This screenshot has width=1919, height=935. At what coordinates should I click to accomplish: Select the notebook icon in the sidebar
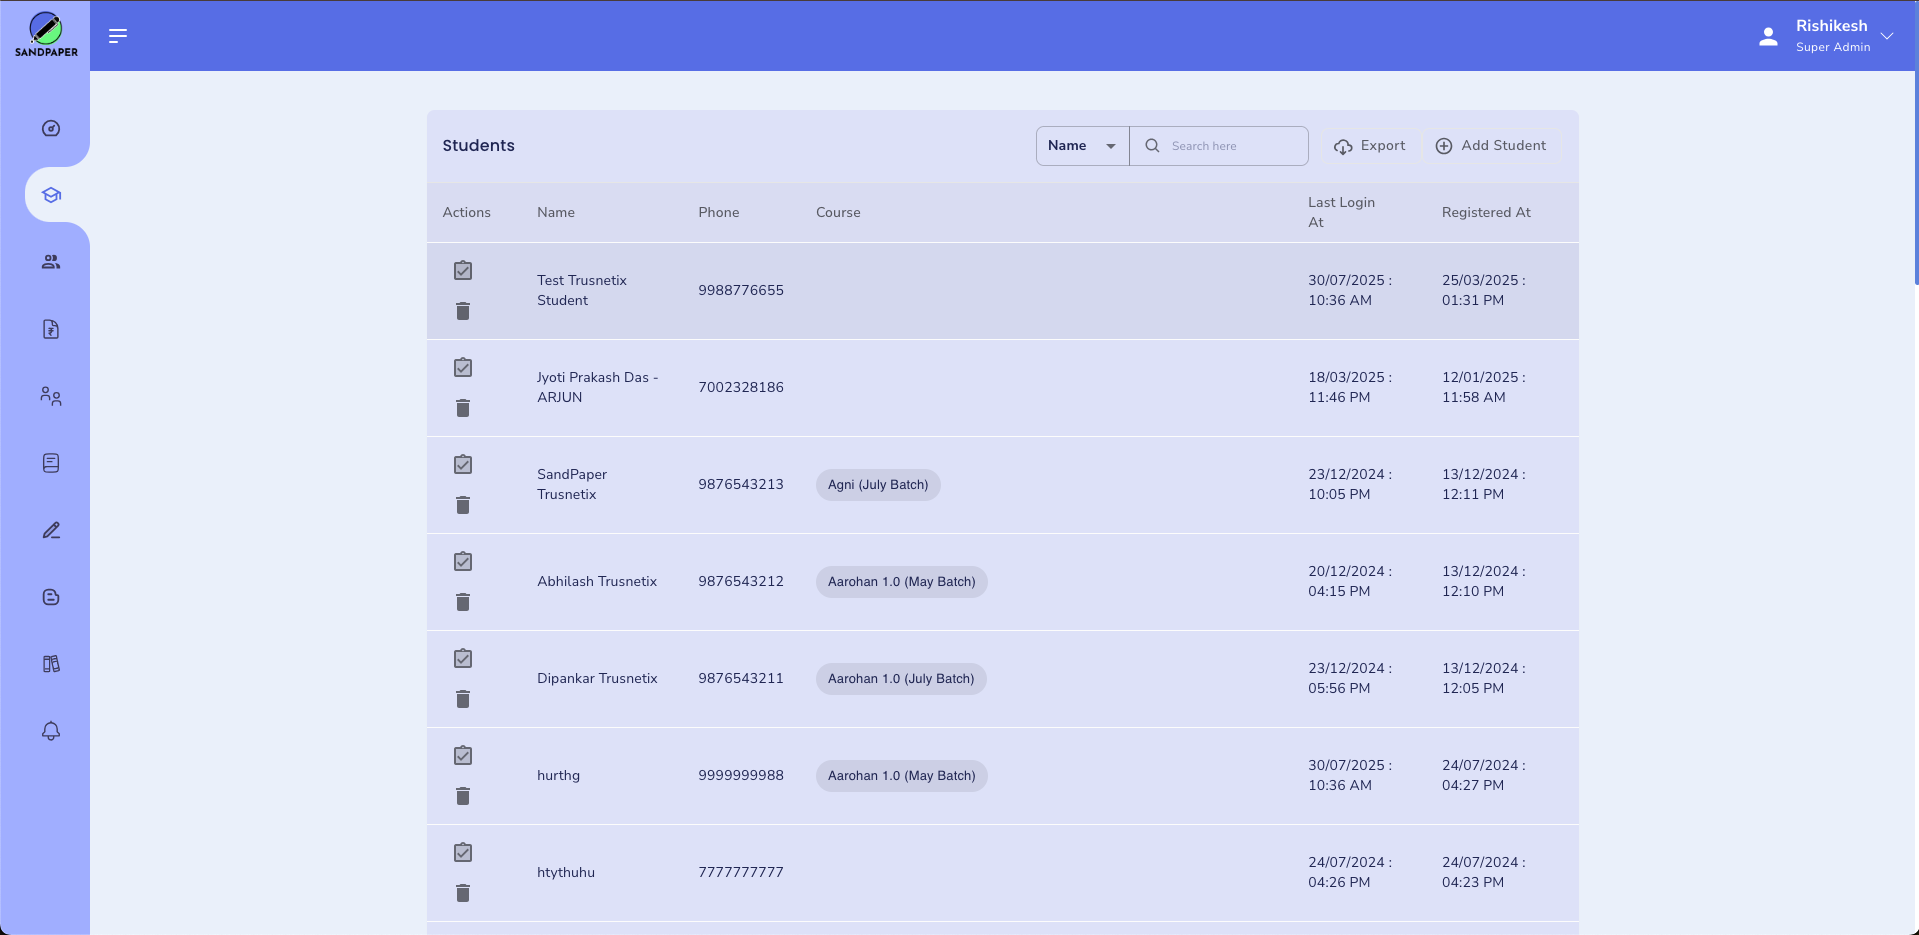(x=50, y=462)
